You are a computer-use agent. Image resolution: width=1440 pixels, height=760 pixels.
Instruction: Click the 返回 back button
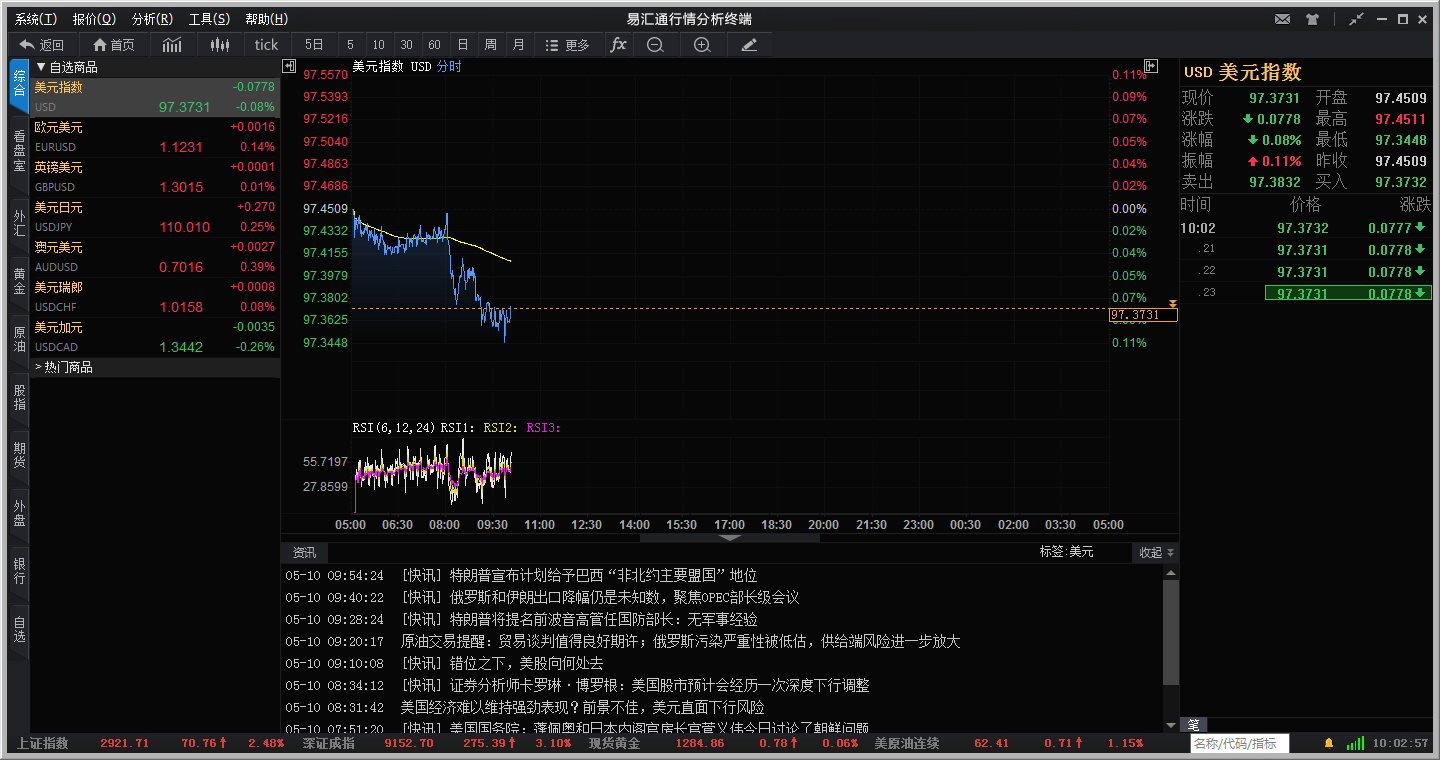pyautogui.click(x=41, y=45)
